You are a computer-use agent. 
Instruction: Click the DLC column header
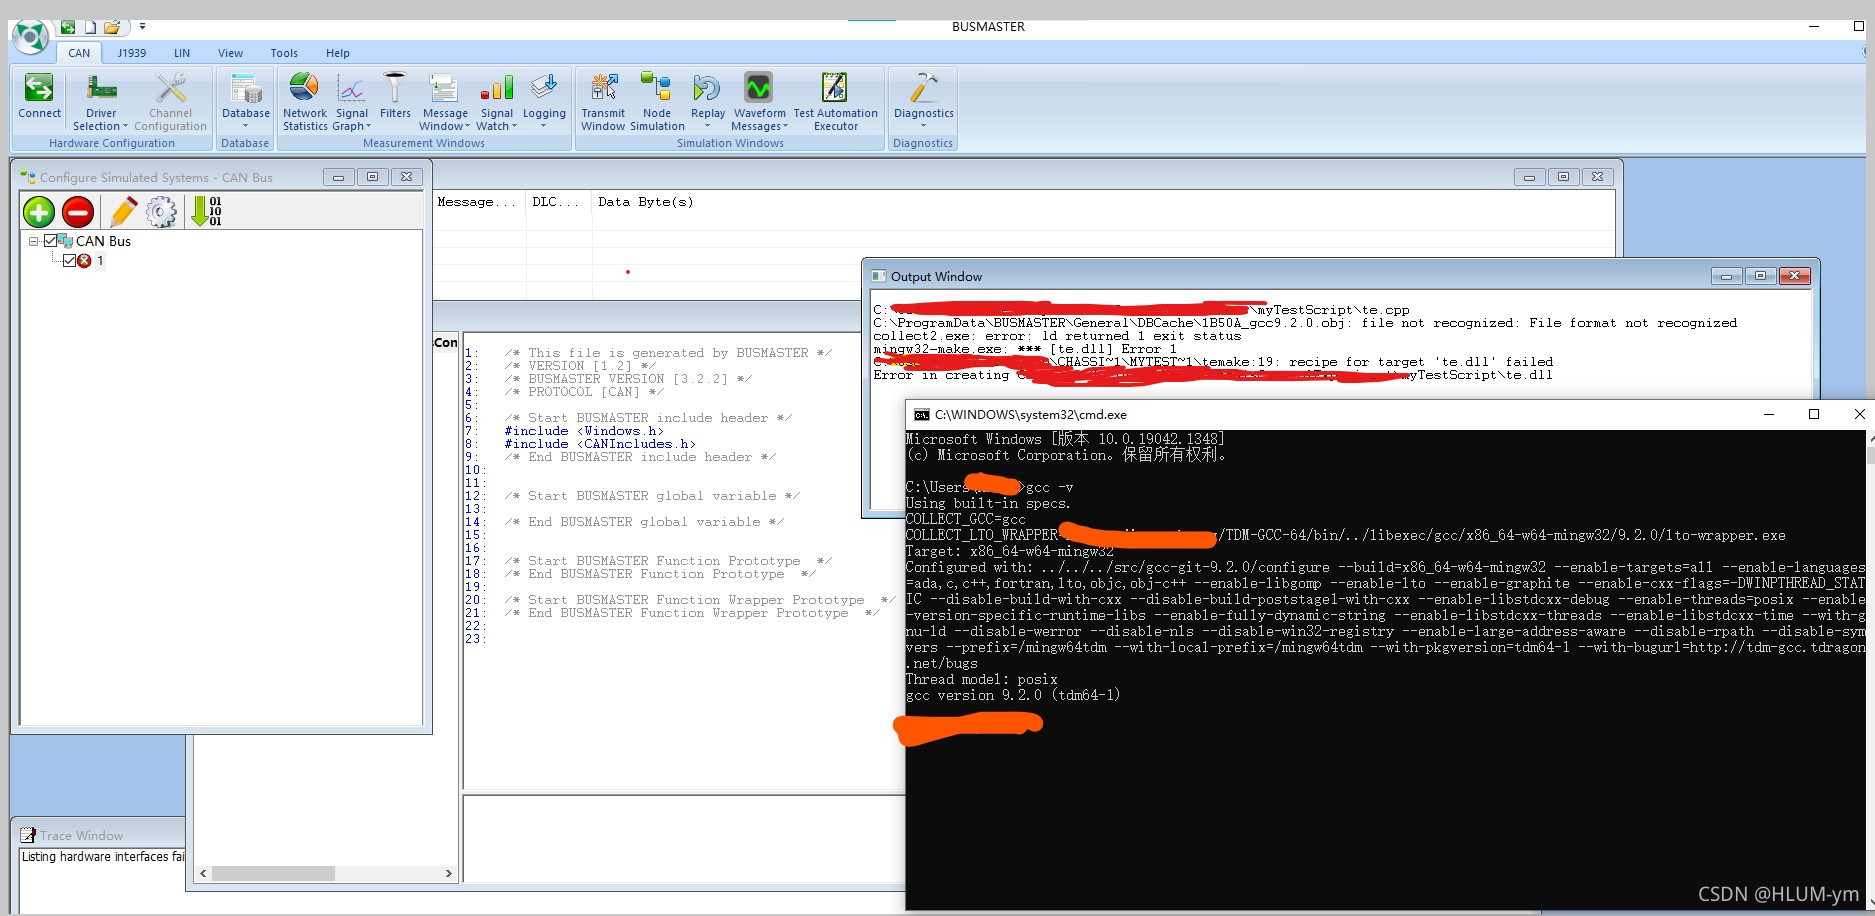pos(556,202)
